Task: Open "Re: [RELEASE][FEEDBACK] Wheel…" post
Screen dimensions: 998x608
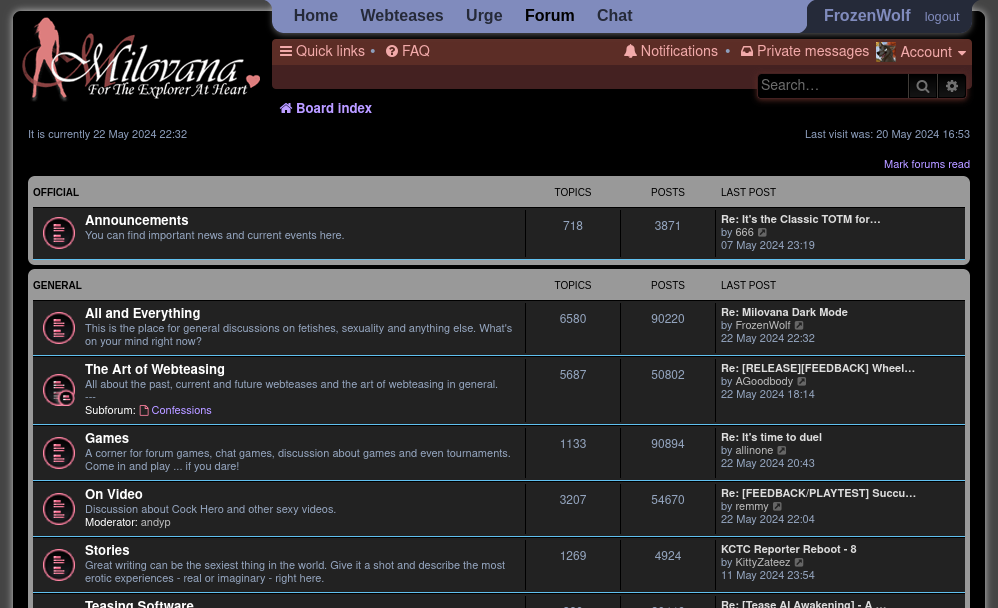Action: (818, 369)
